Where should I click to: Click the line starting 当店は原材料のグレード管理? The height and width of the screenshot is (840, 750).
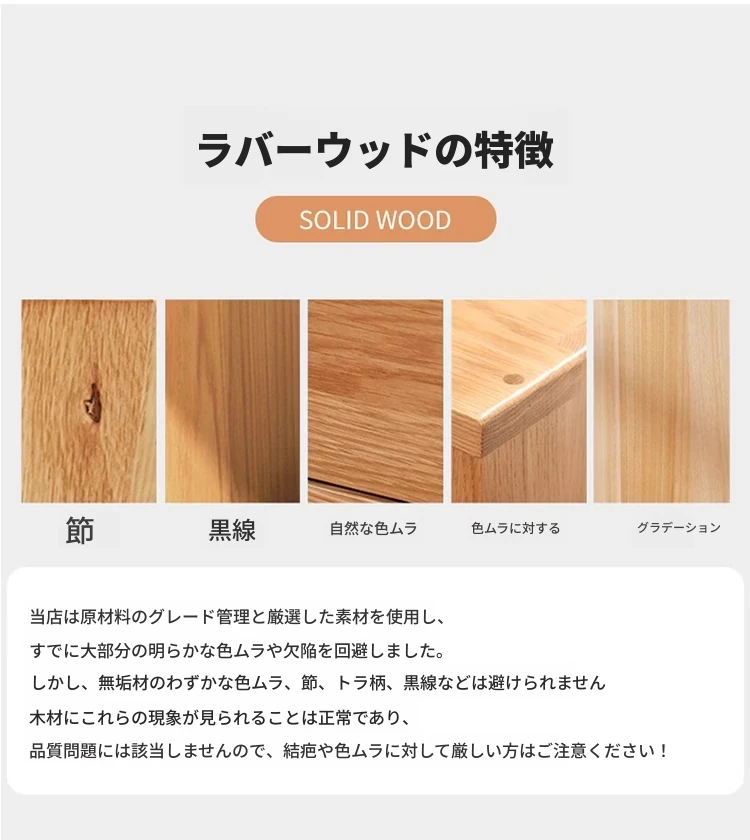click(237, 617)
